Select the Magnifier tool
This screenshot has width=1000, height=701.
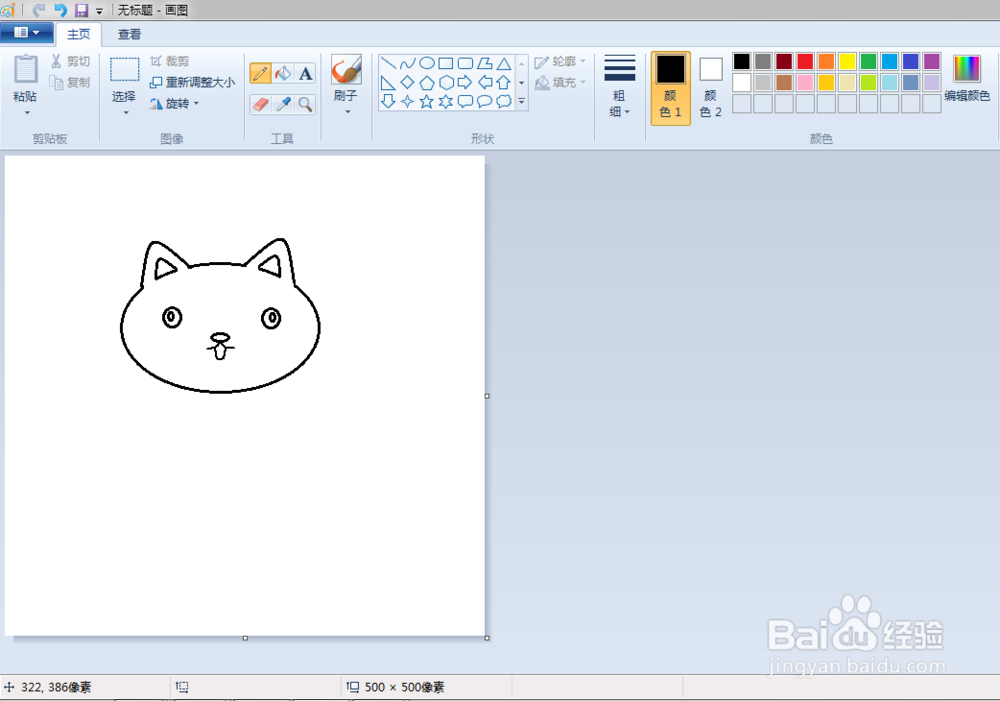click(305, 104)
